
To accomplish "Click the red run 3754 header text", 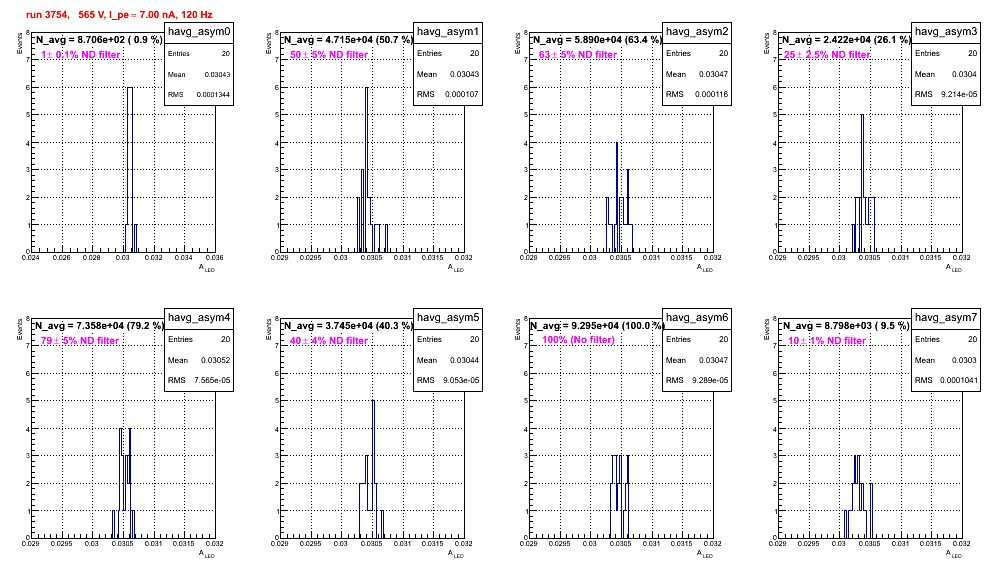I will (119, 14).
